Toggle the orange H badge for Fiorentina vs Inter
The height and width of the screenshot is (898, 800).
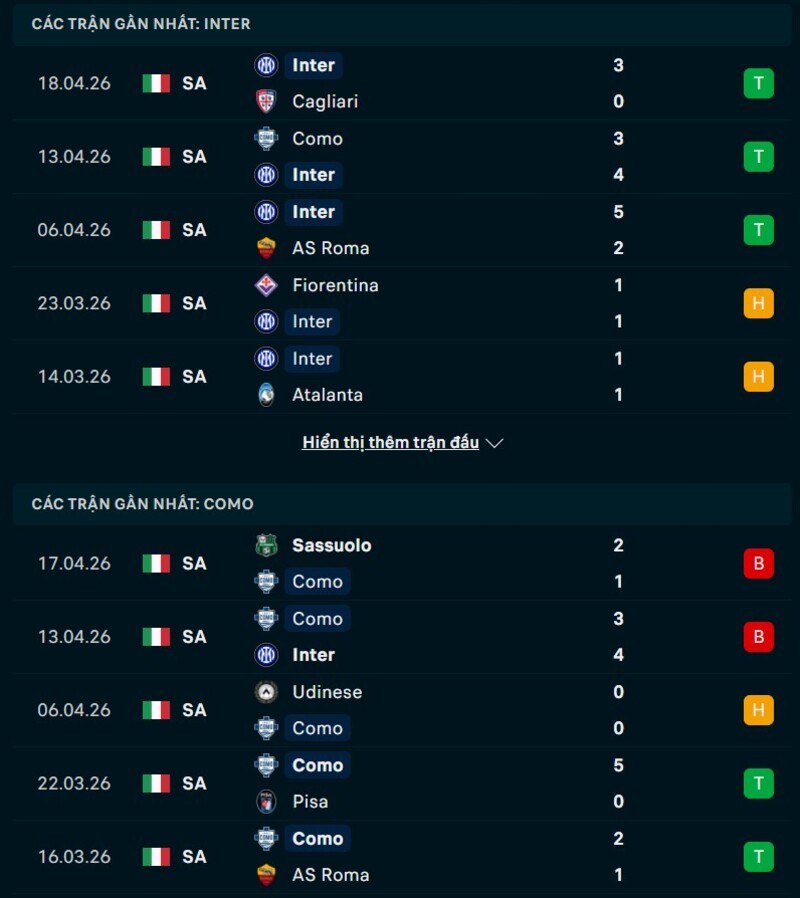(x=759, y=303)
